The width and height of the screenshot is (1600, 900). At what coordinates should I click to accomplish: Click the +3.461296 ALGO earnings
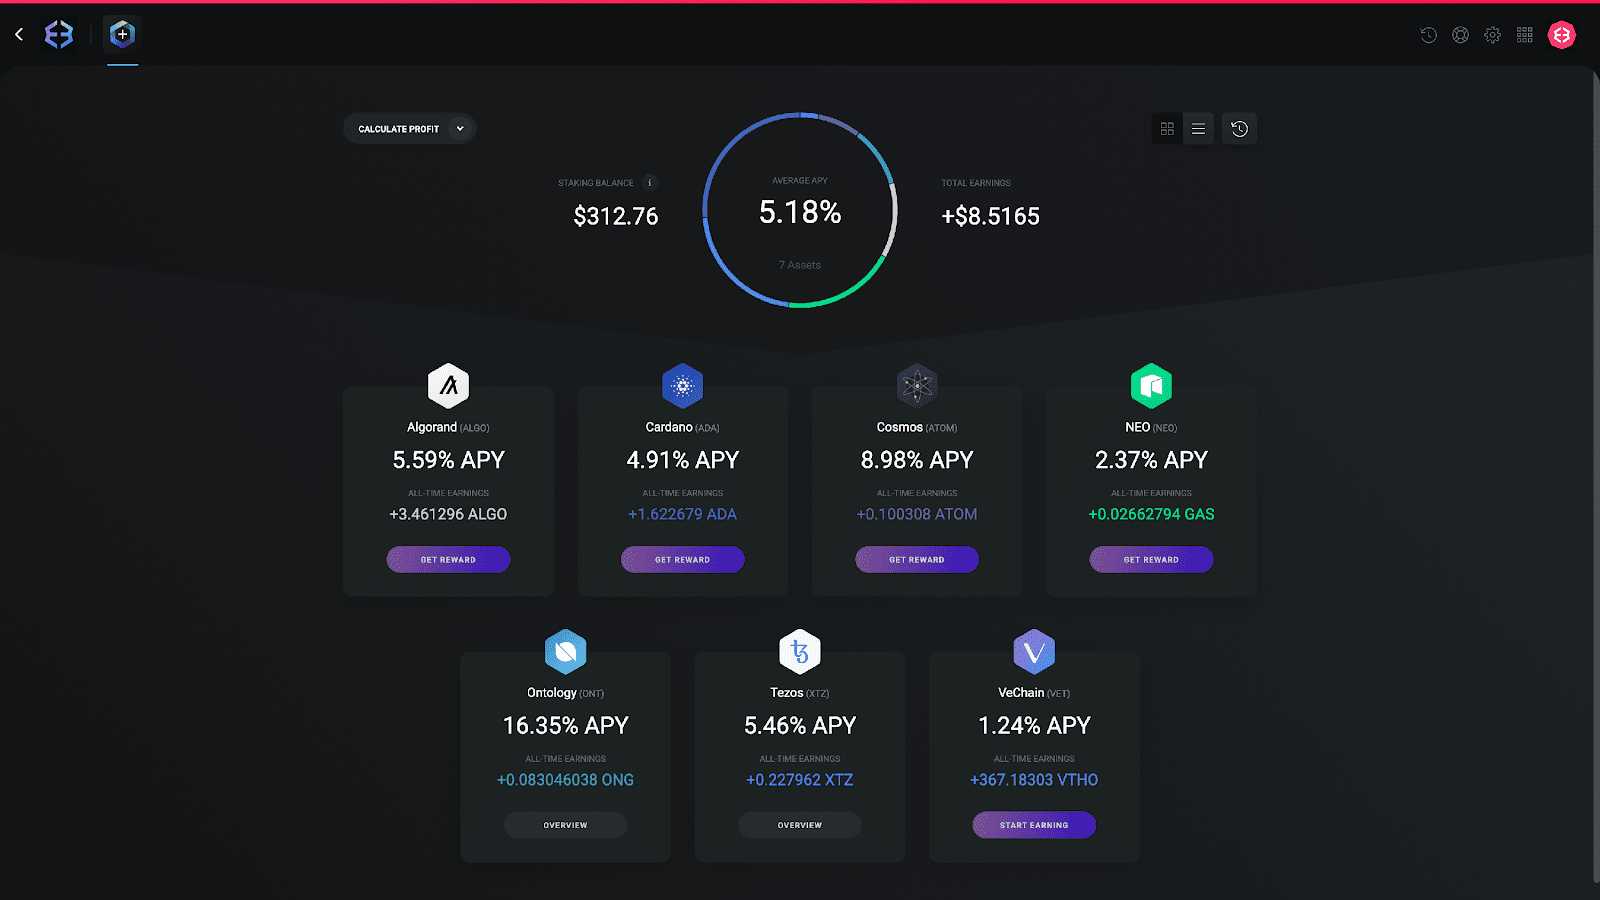click(448, 514)
